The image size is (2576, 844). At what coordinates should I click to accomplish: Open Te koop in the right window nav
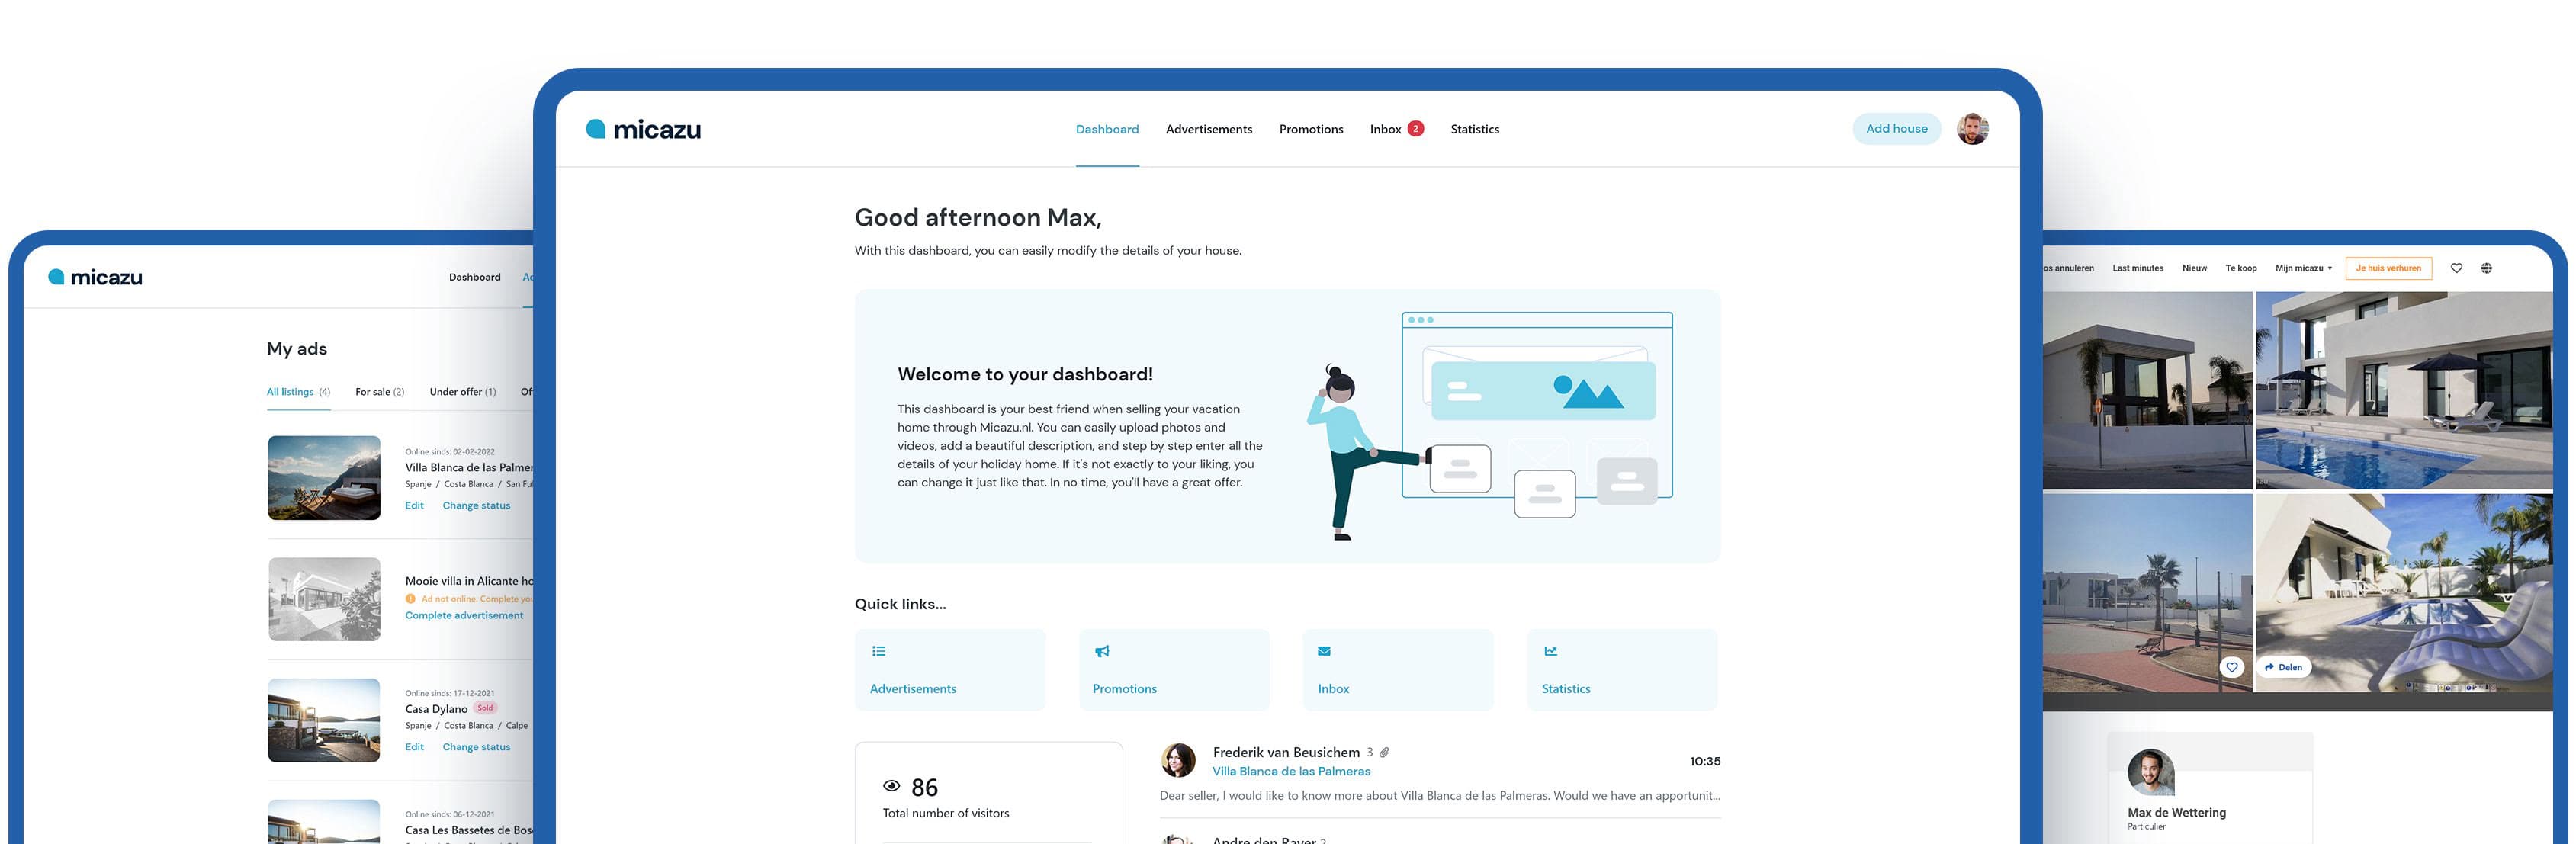[x=2240, y=268]
